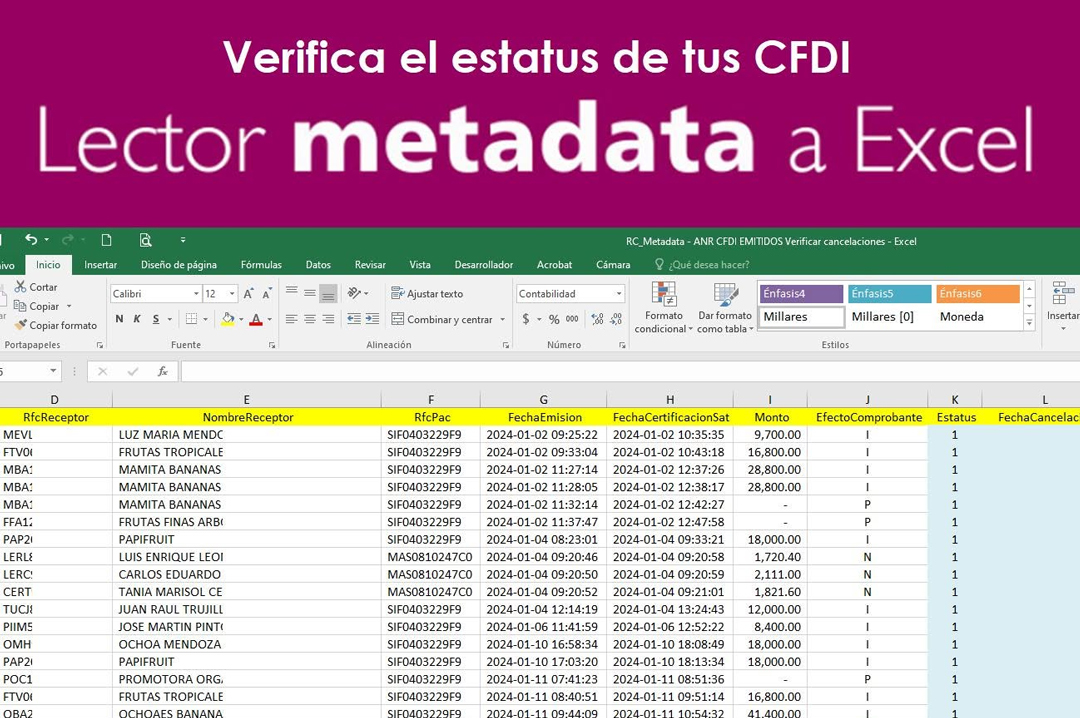Select the Millares cell style

[x=802, y=317]
